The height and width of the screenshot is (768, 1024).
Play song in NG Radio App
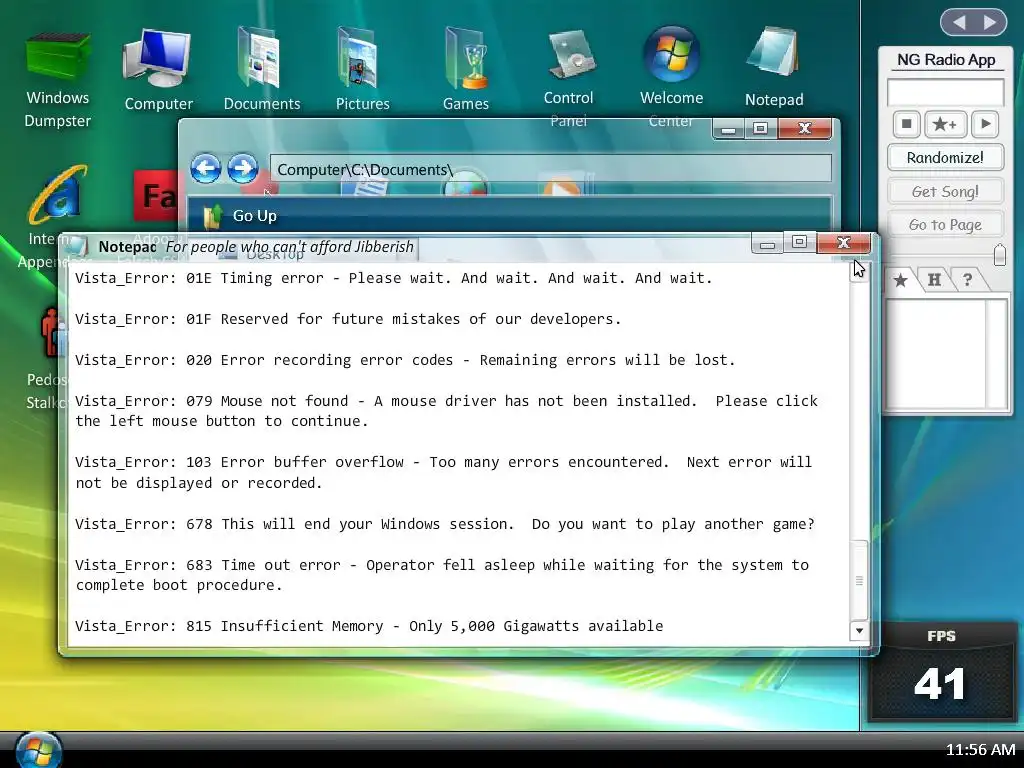click(x=985, y=123)
